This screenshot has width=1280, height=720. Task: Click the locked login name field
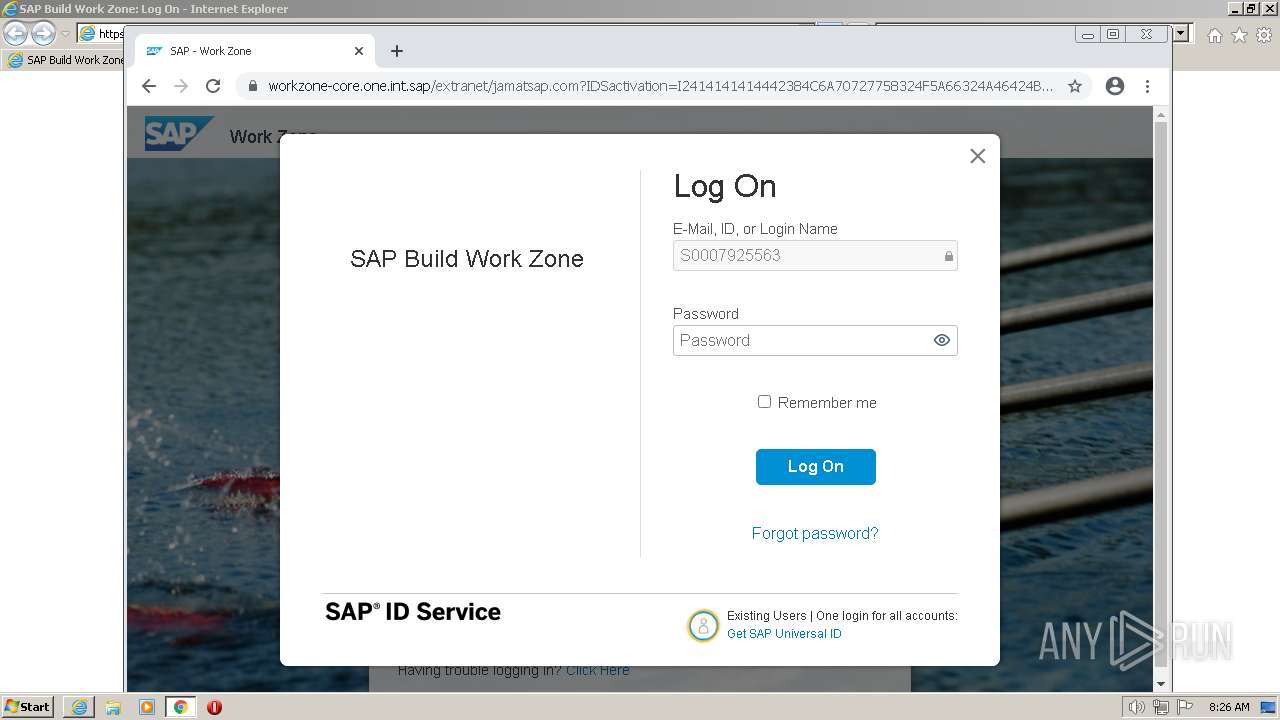[815, 255]
